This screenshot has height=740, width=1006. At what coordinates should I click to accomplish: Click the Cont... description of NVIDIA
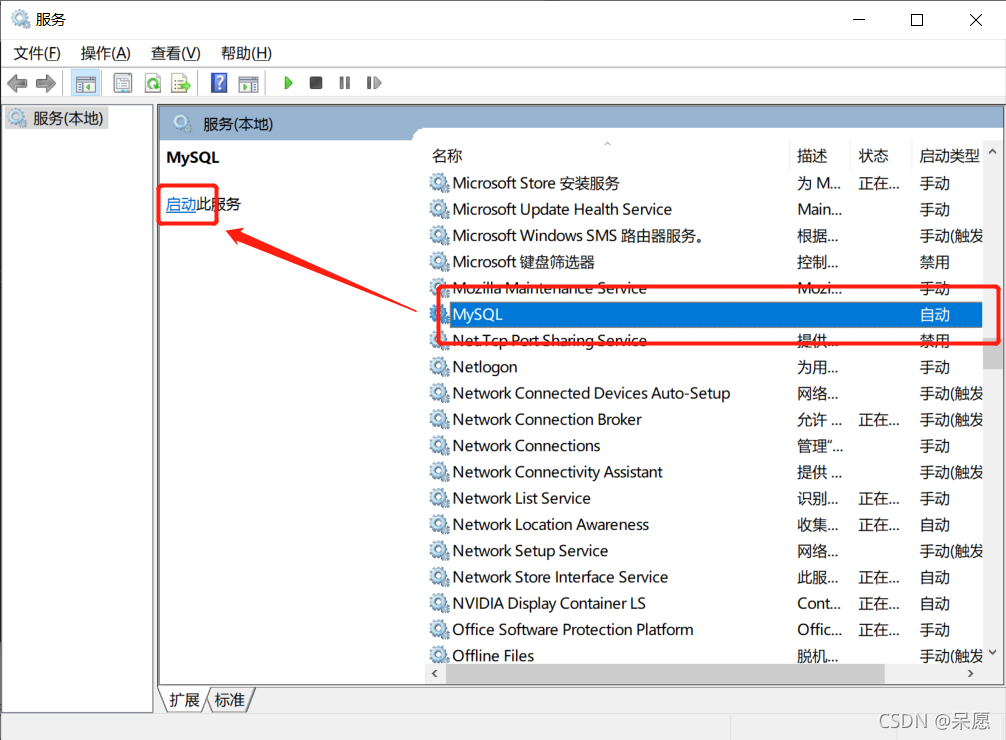(x=819, y=604)
